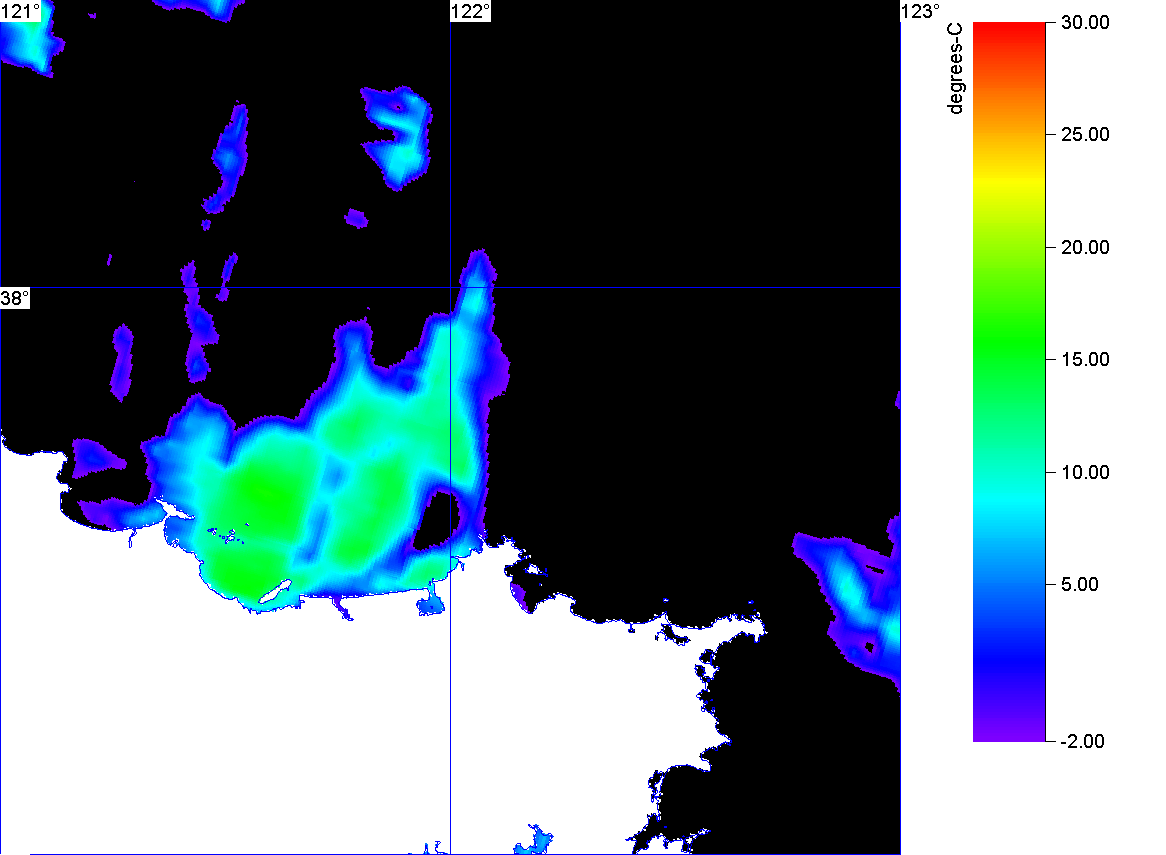Click the 122° longitude label
Image resolution: width=1166 pixels, height=855 pixels.
pos(471,11)
